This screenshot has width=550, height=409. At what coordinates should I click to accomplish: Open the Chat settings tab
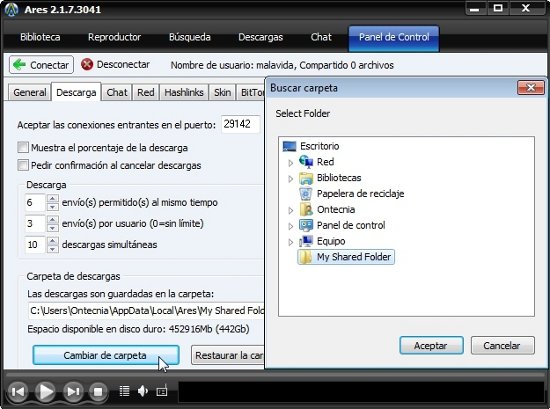coord(117,93)
